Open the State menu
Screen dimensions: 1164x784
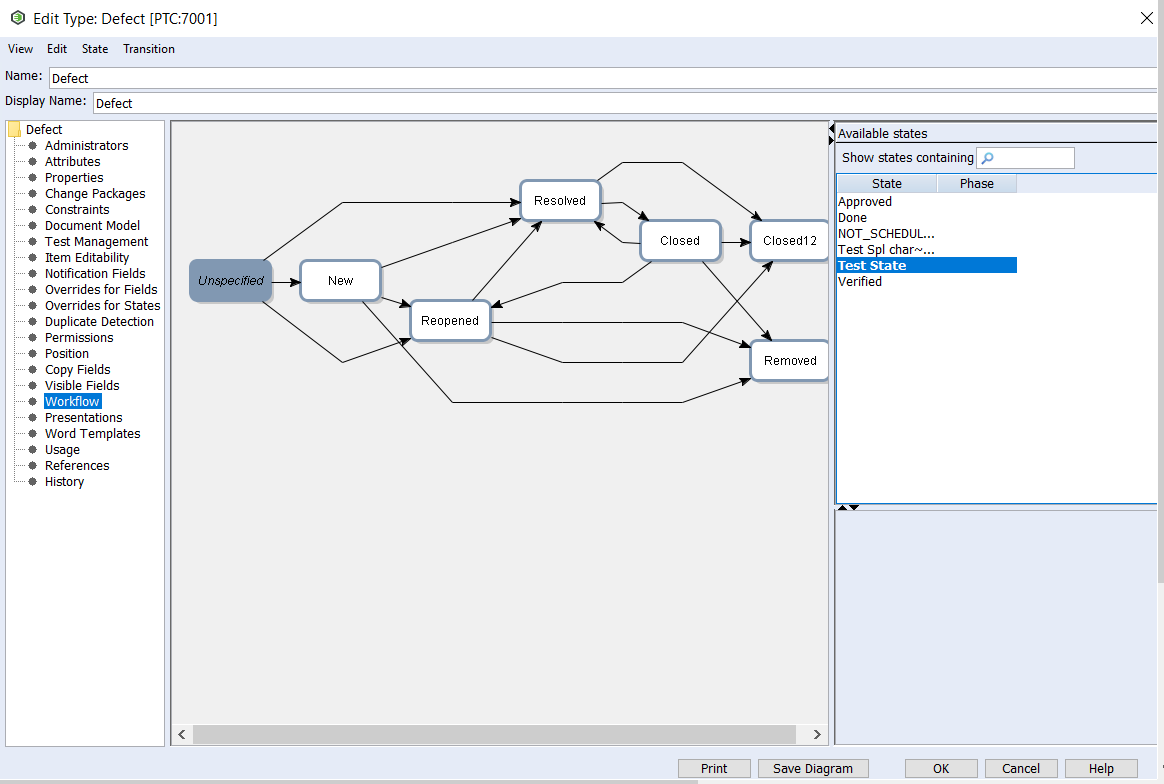[95, 49]
